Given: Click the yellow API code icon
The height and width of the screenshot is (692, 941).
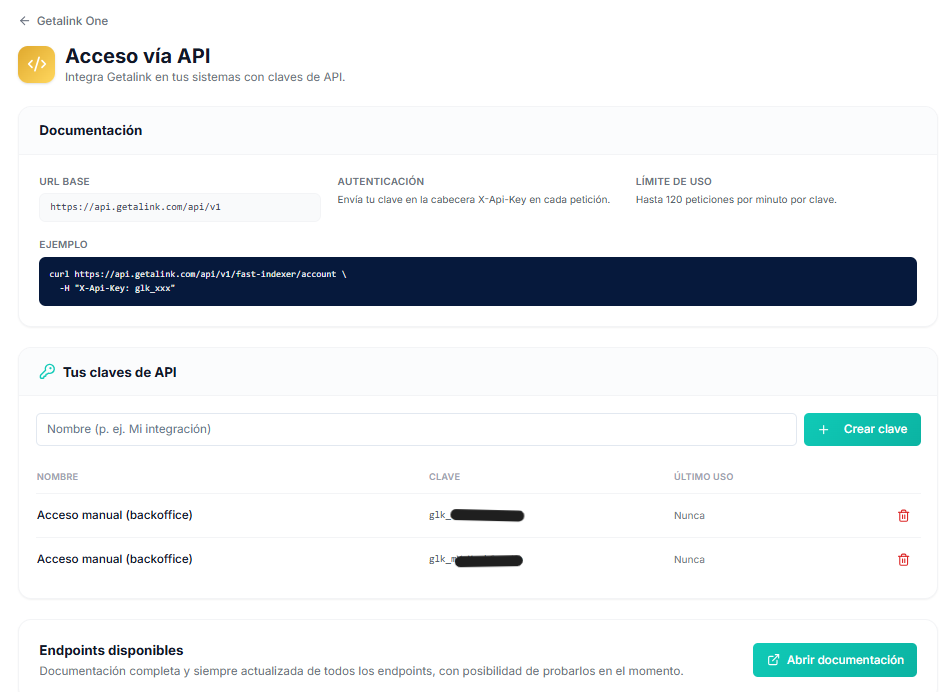Looking at the screenshot, I should (x=37, y=64).
